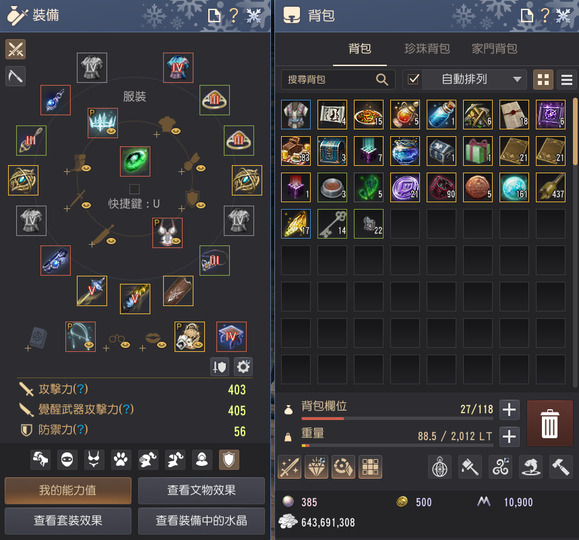Screen dimensions: 579x540
Task: Click the diamond crystal icon in toolbar
Action: click(x=316, y=467)
